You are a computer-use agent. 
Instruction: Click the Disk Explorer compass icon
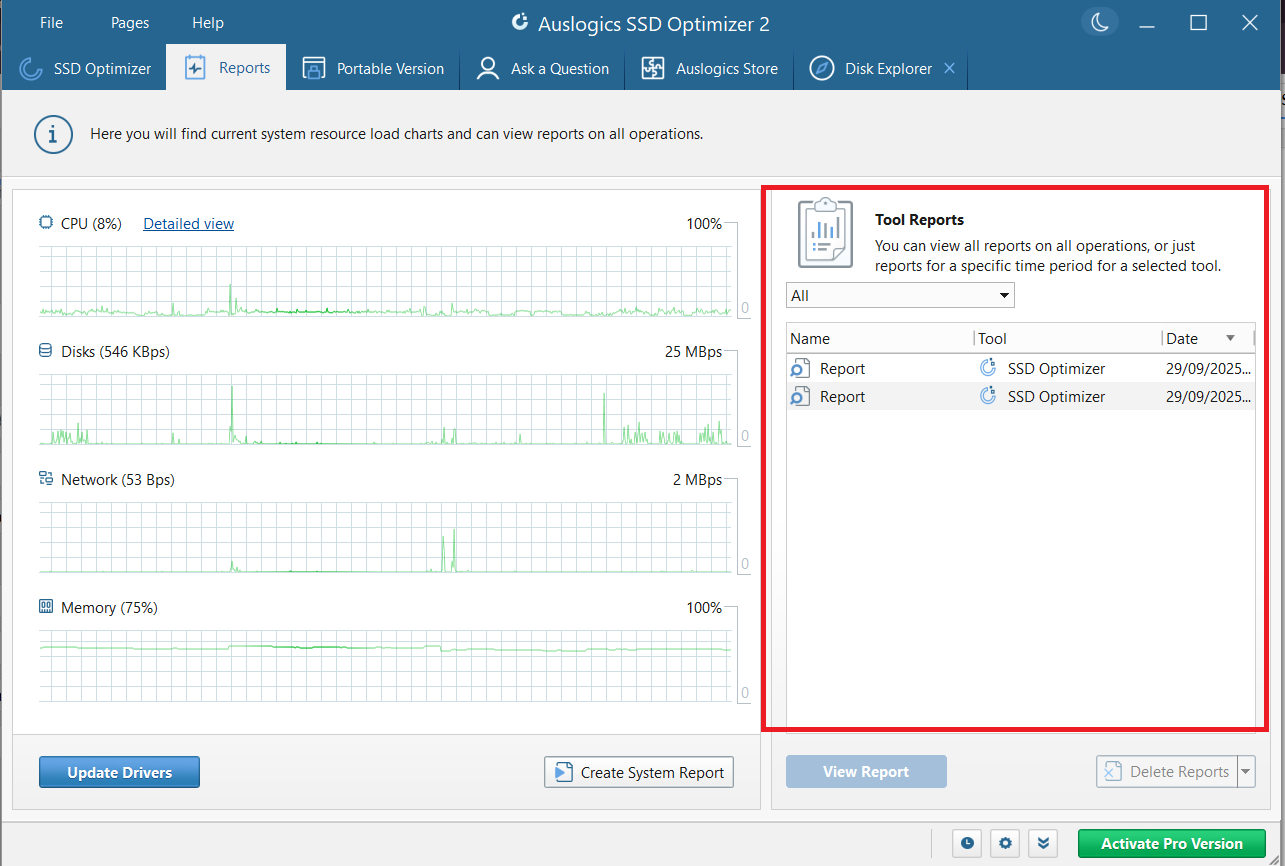[x=822, y=68]
